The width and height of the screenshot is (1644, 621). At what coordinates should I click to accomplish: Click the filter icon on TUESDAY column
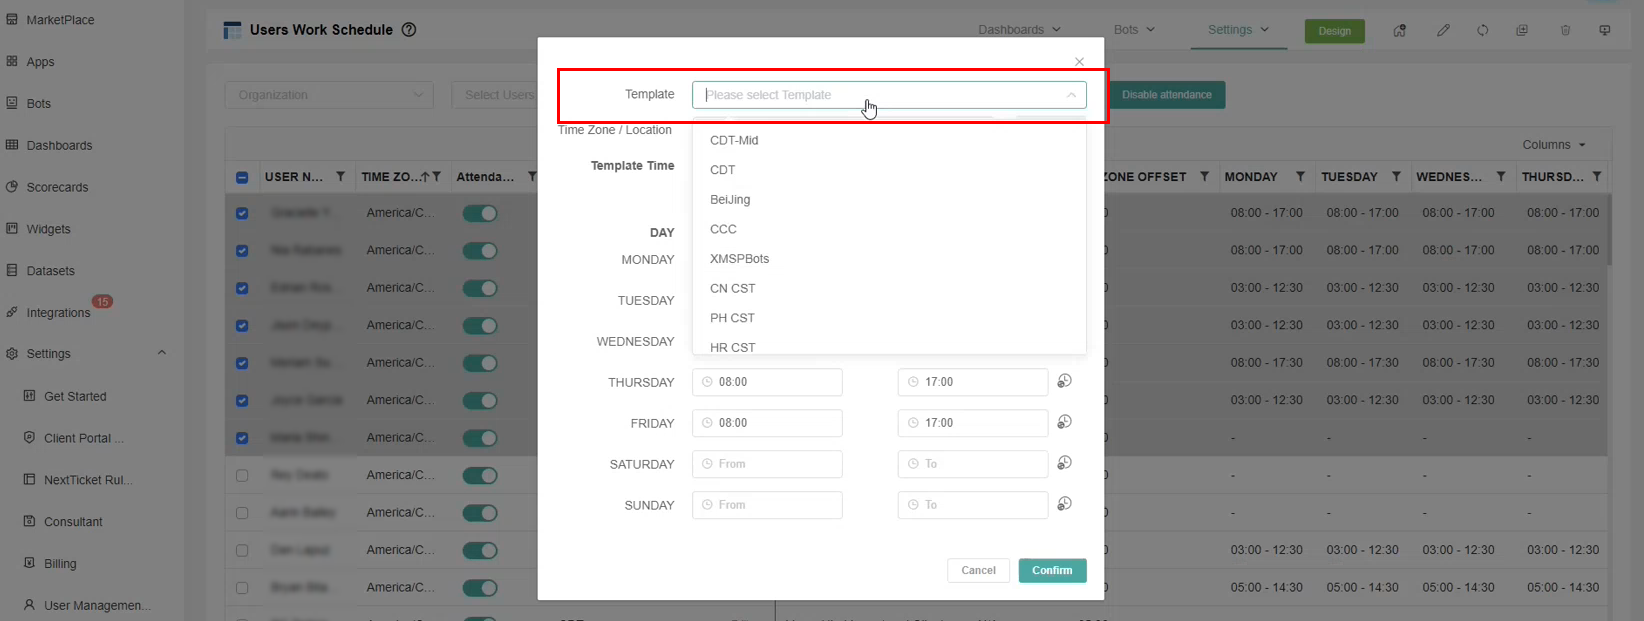tap(1396, 177)
